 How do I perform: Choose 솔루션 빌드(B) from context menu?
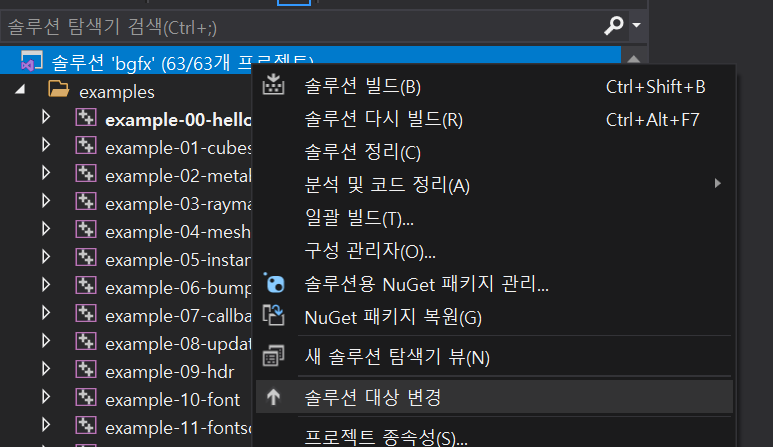point(494,87)
